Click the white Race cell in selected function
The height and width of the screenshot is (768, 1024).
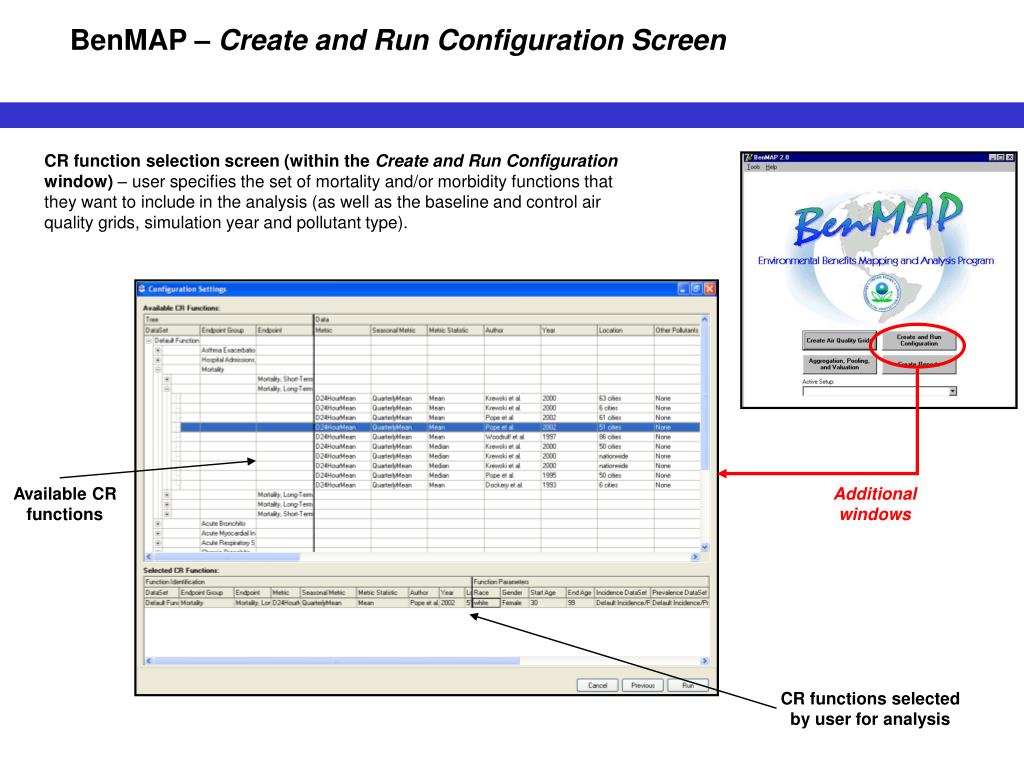tap(486, 603)
